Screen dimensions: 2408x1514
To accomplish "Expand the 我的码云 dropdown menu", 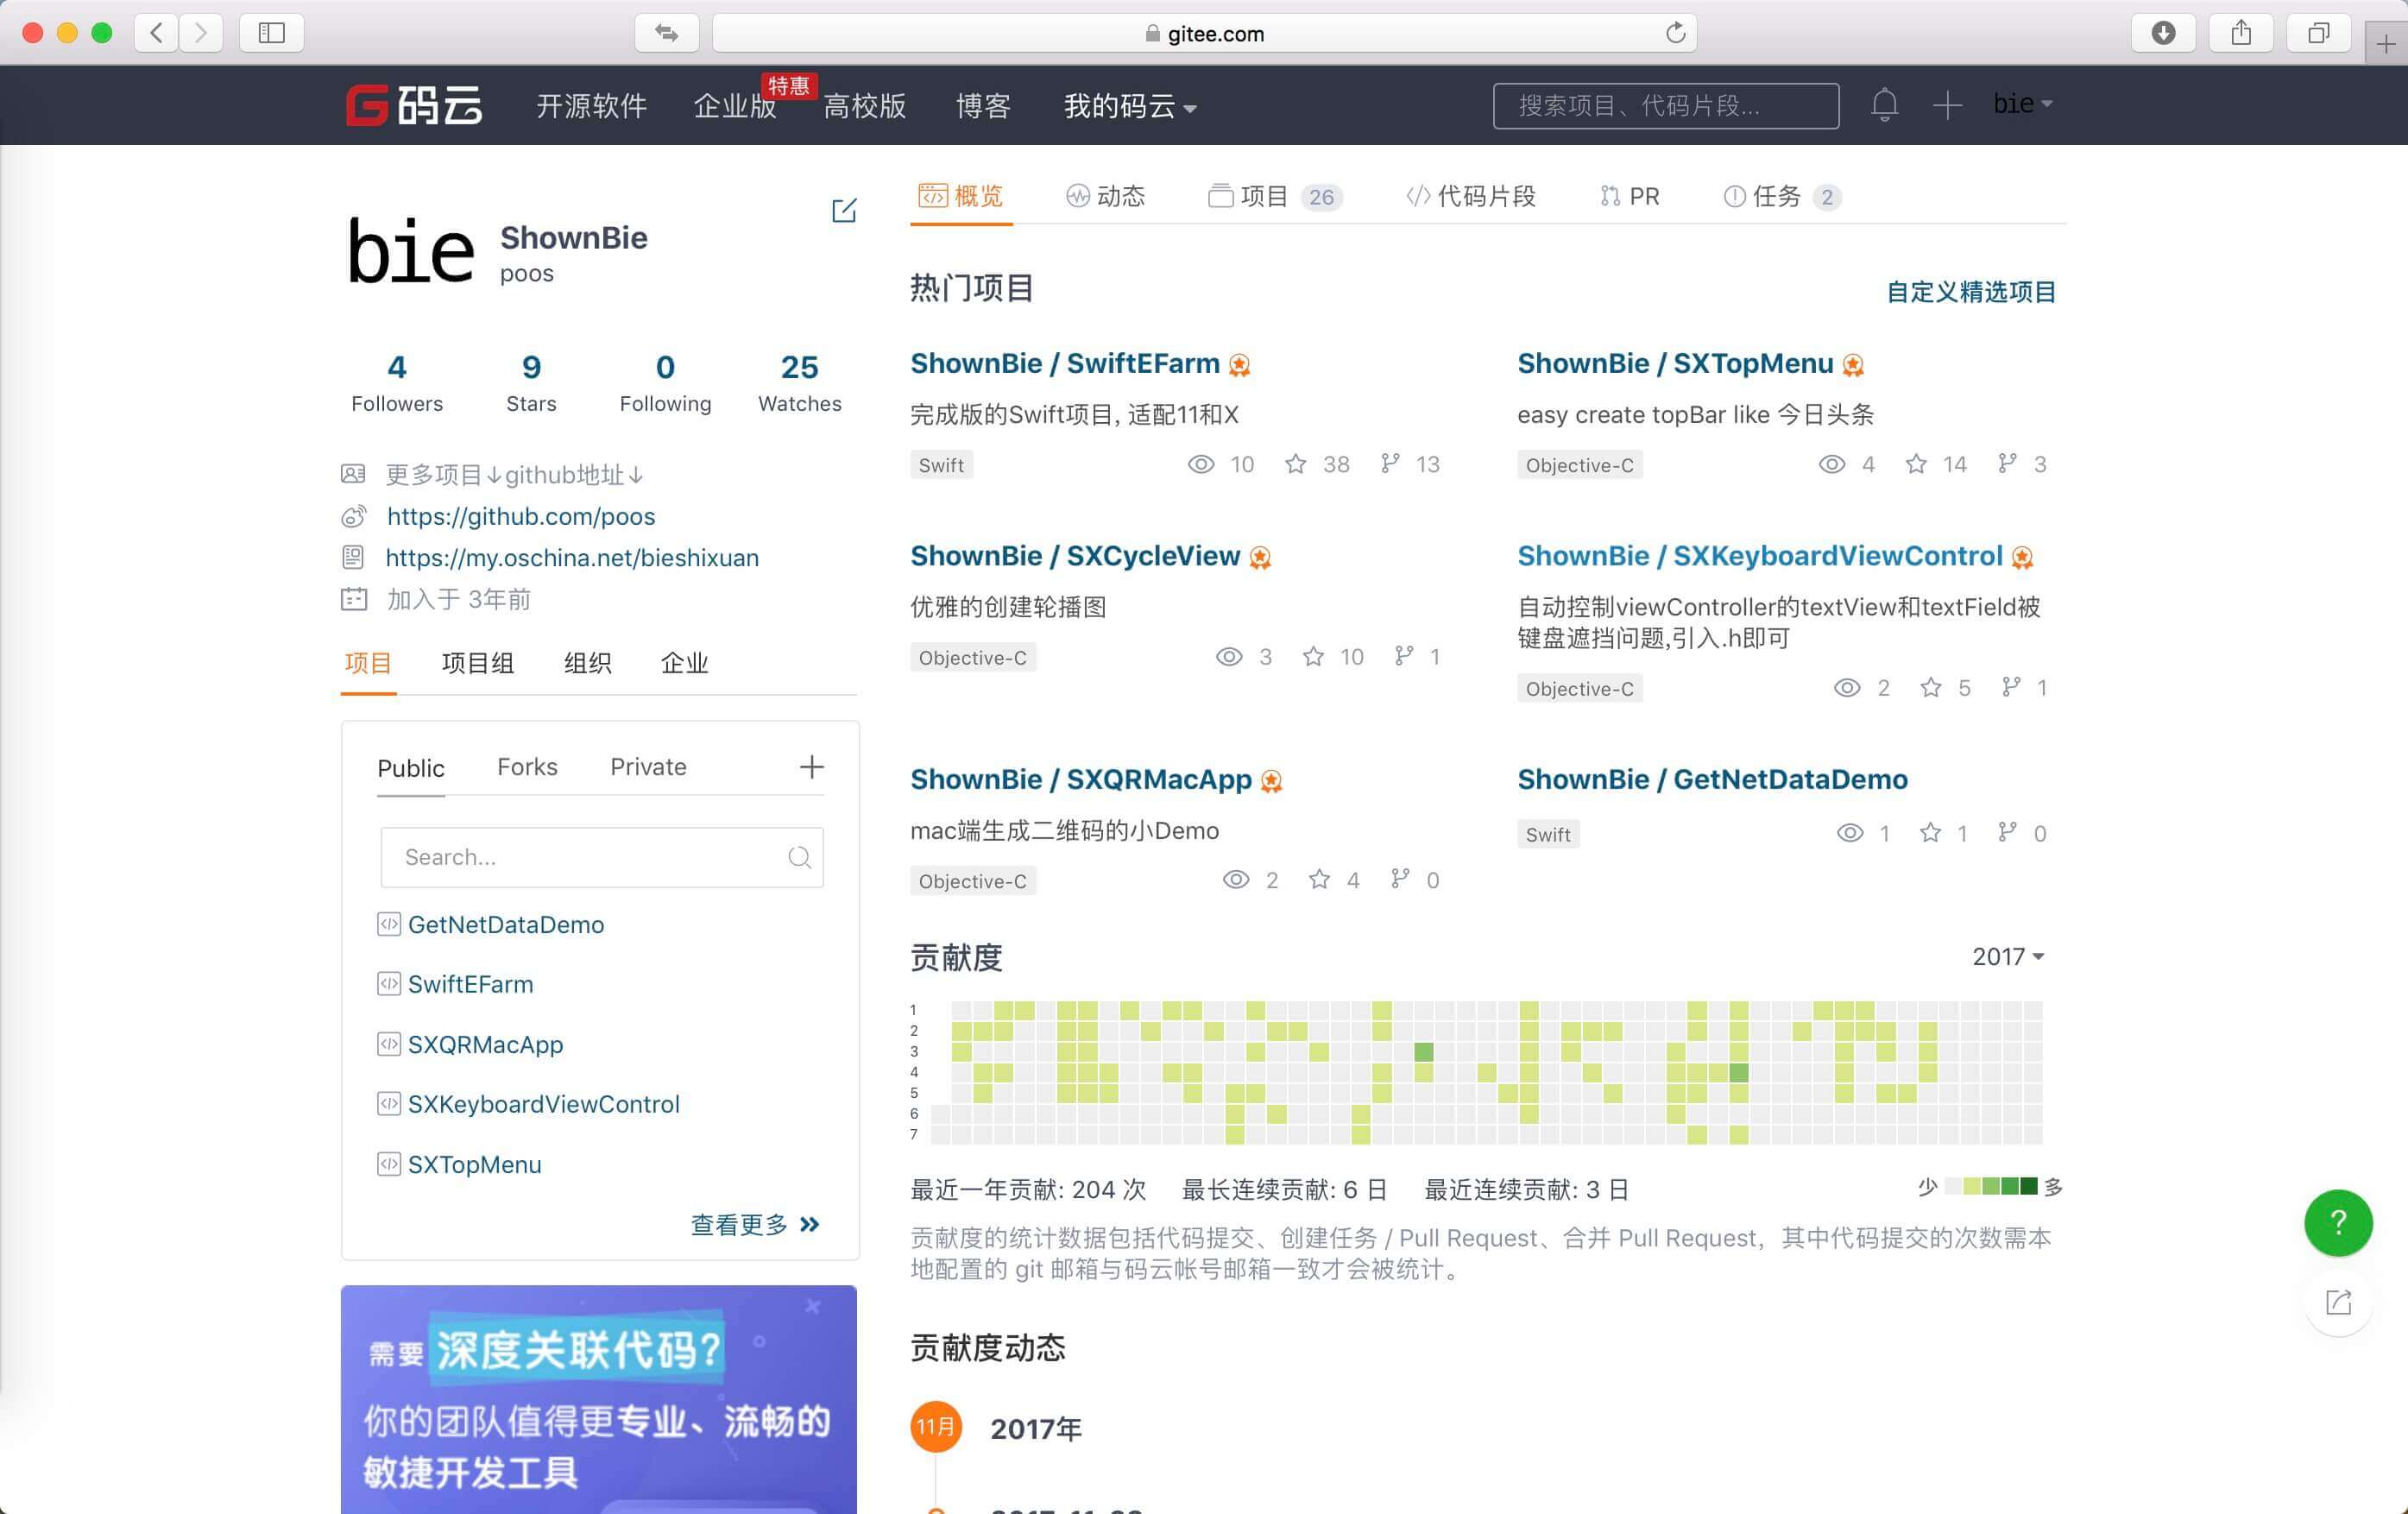I will click(x=1130, y=106).
